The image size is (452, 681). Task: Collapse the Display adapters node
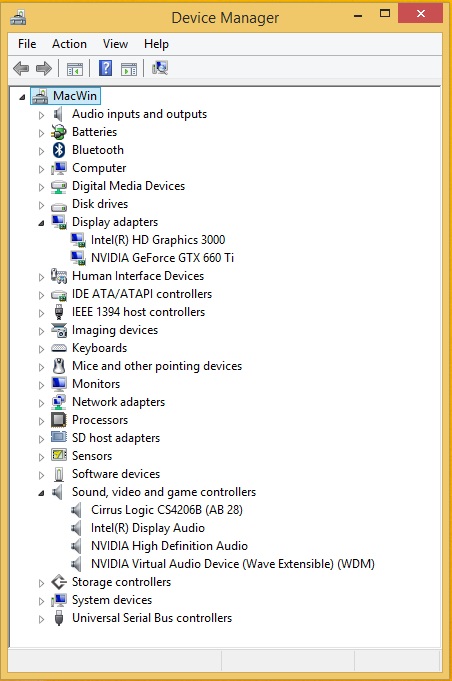tap(41, 223)
